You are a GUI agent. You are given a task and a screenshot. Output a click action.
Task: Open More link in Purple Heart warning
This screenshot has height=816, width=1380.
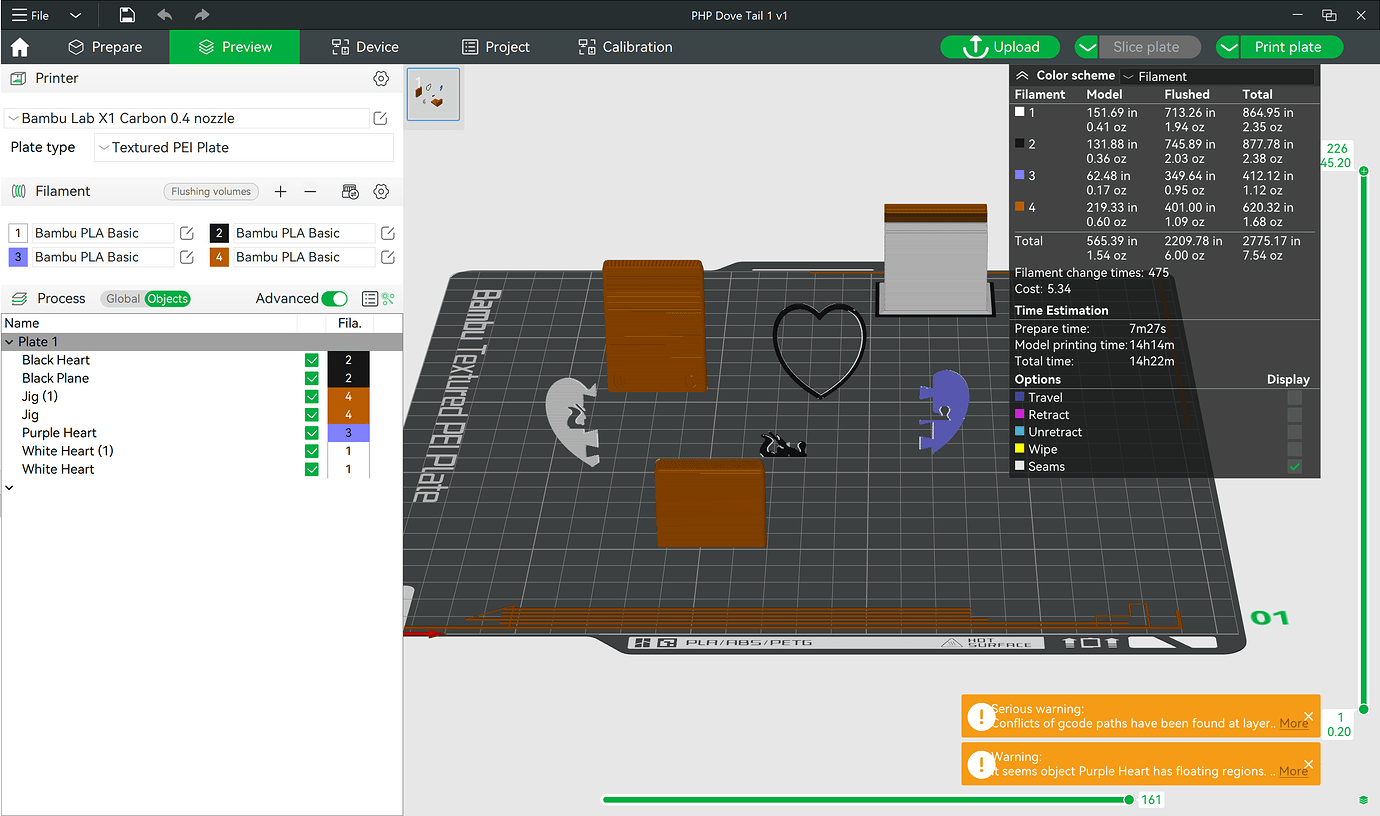coord(1293,771)
